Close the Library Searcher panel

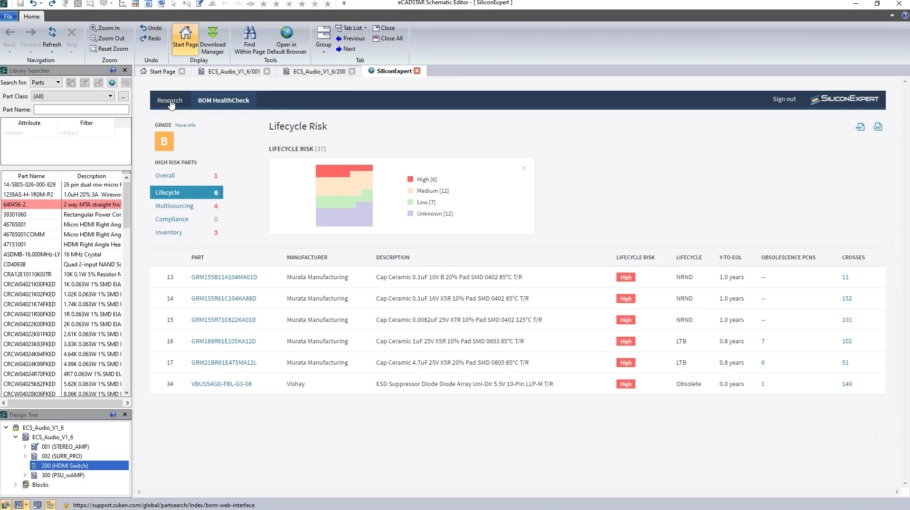tap(125, 70)
